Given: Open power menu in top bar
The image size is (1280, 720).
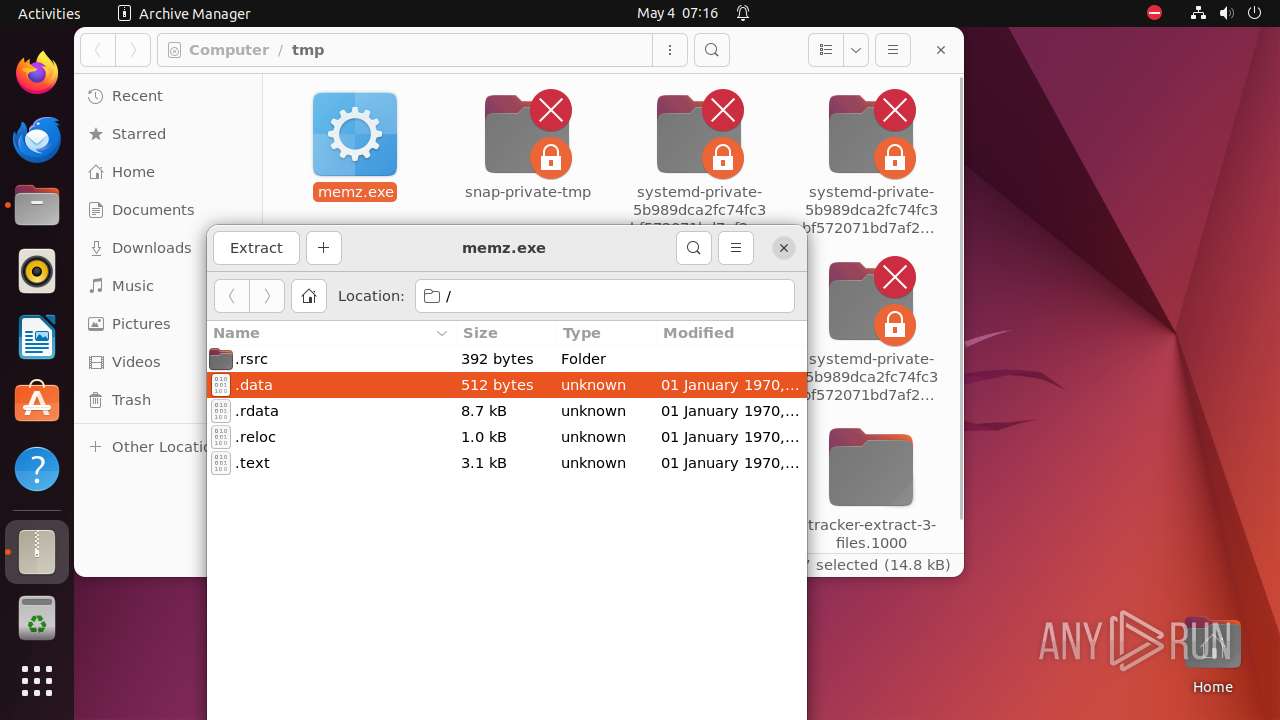Looking at the screenshot, I should coord(1254,13).
